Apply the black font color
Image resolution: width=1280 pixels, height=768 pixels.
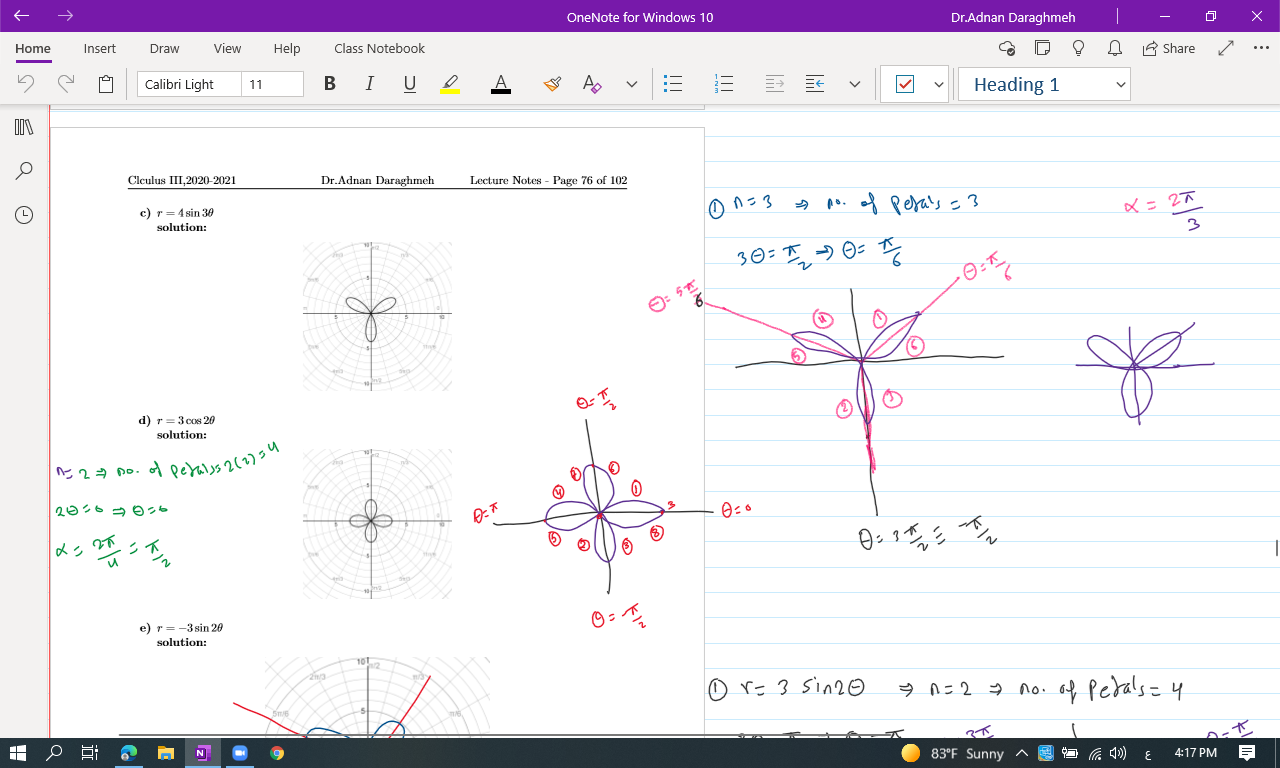point(501,84)
